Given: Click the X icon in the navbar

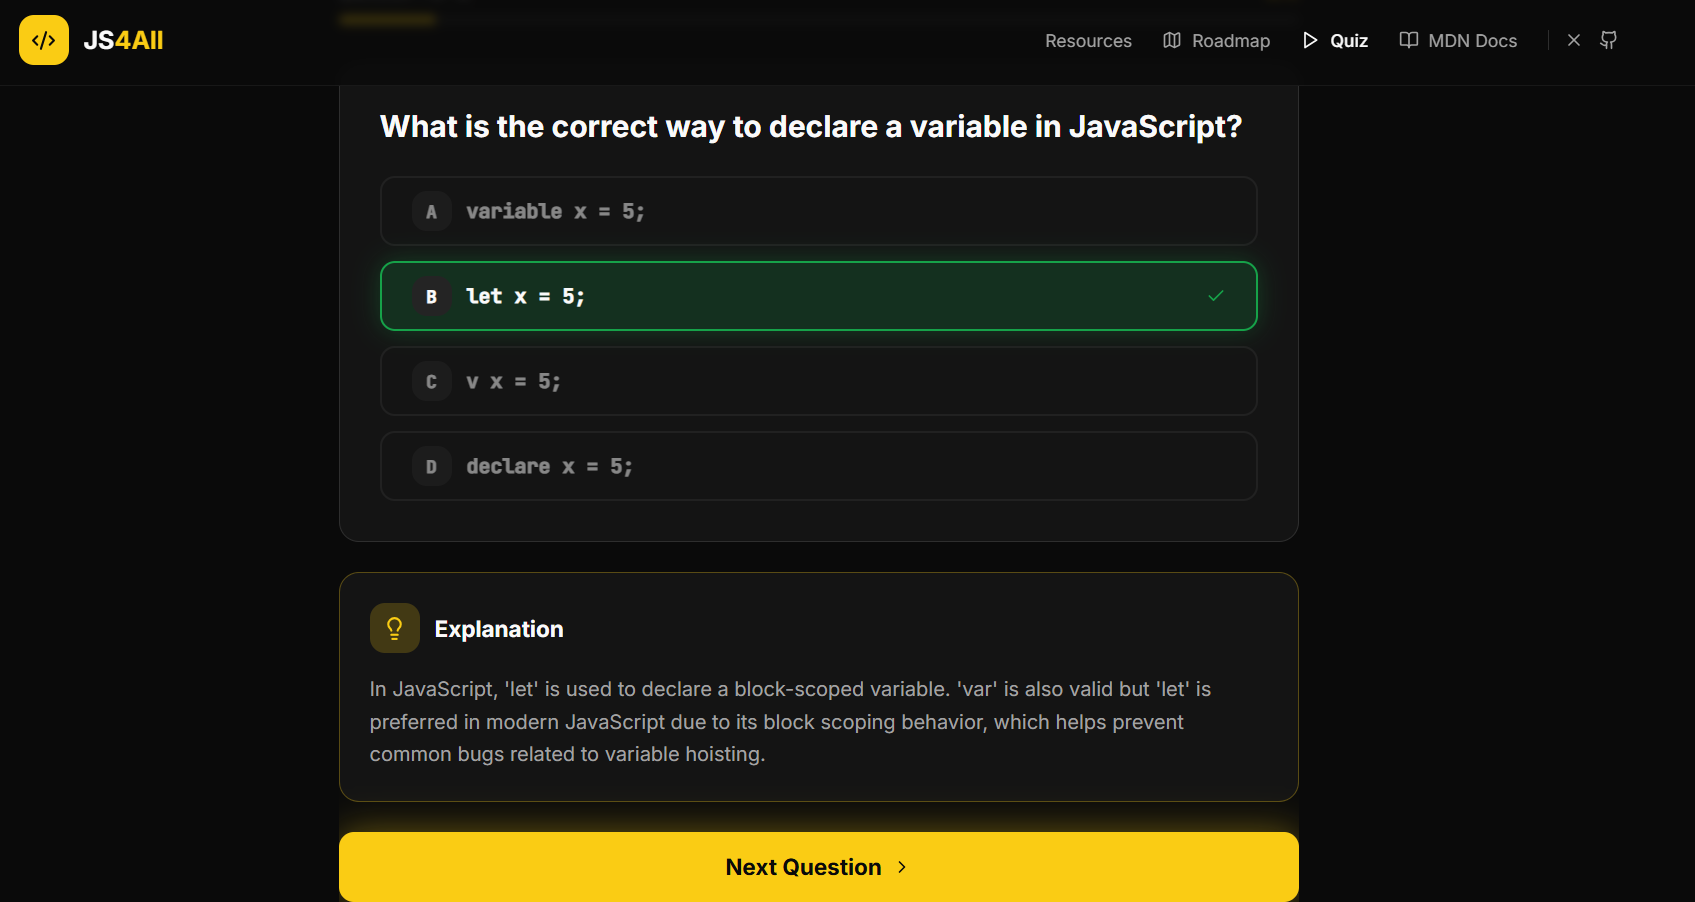Looking at the screenshot, I should tap(1573, 40).
